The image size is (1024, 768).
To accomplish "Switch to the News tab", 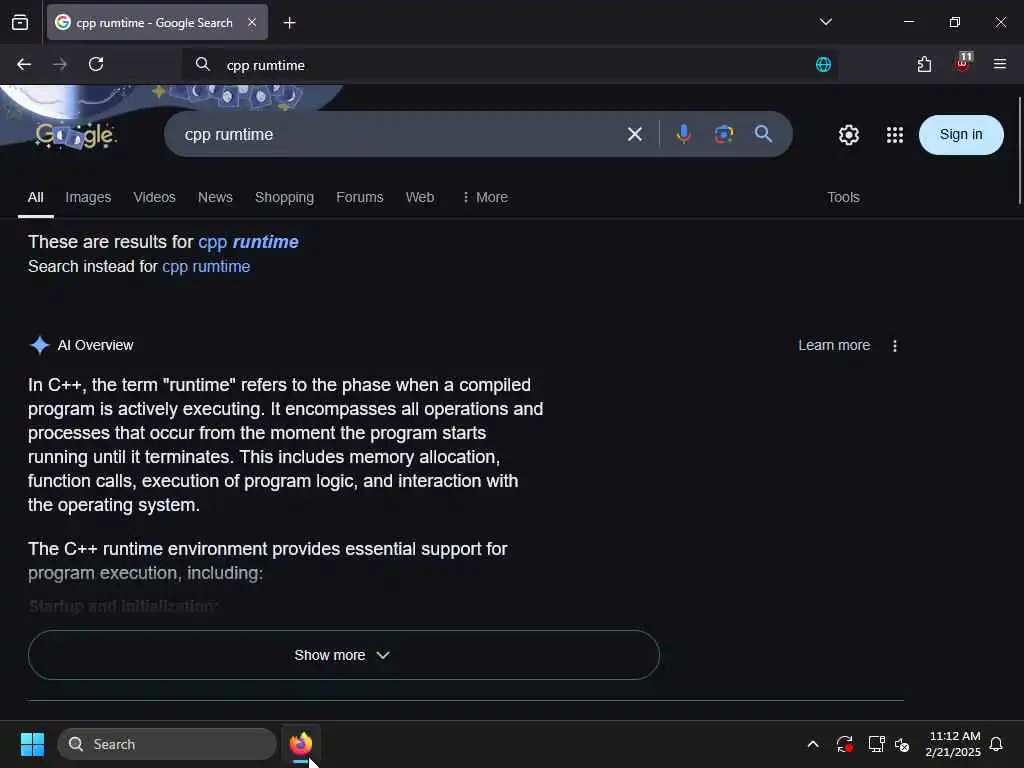I will (215, 197).
